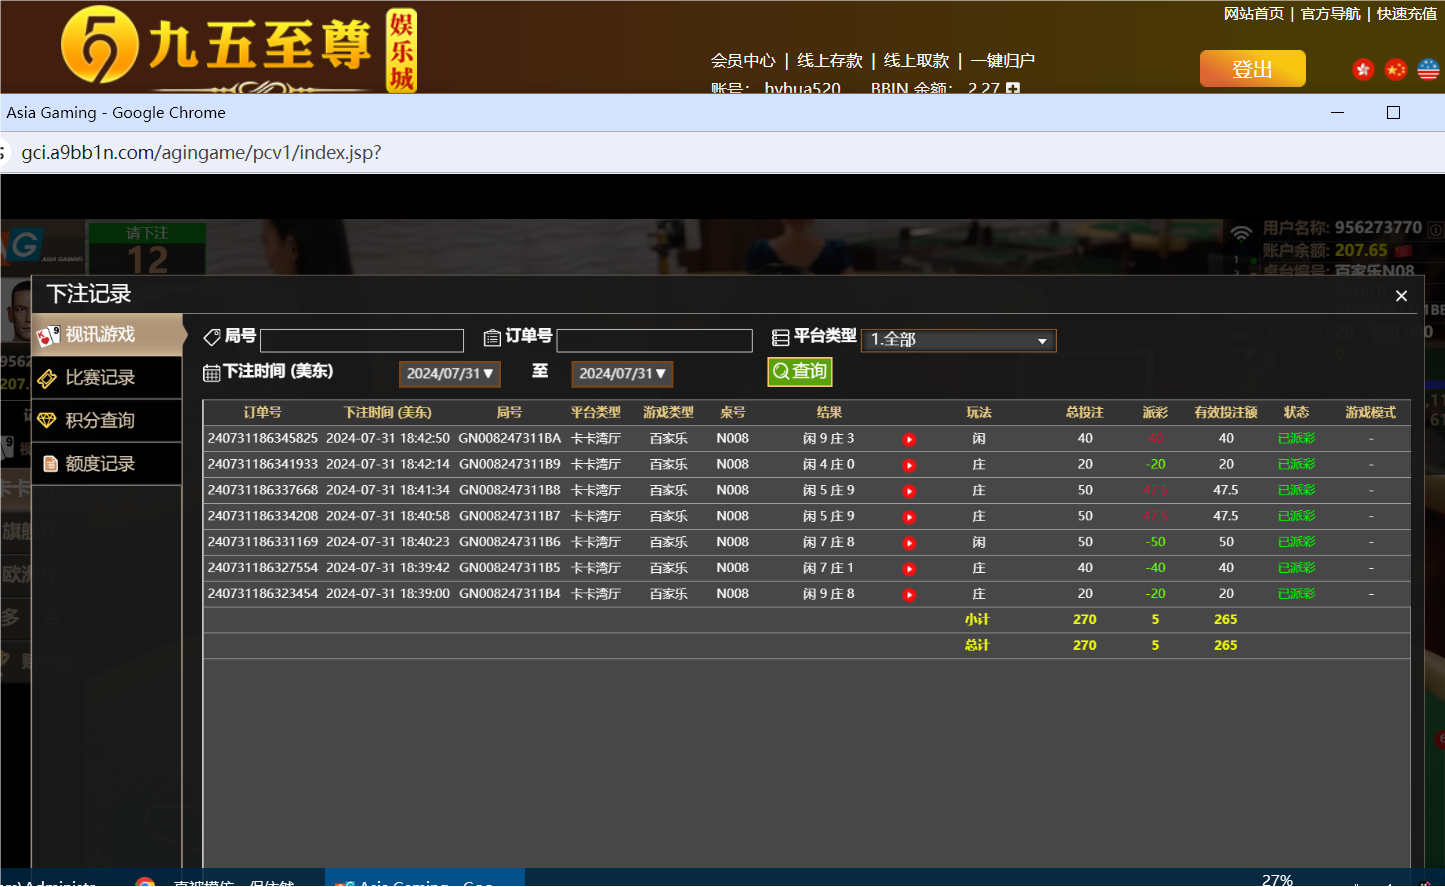Screen dimensions: 1445x887
Task: Open the end date dropdown after 至
Action: tap(622, 373)
